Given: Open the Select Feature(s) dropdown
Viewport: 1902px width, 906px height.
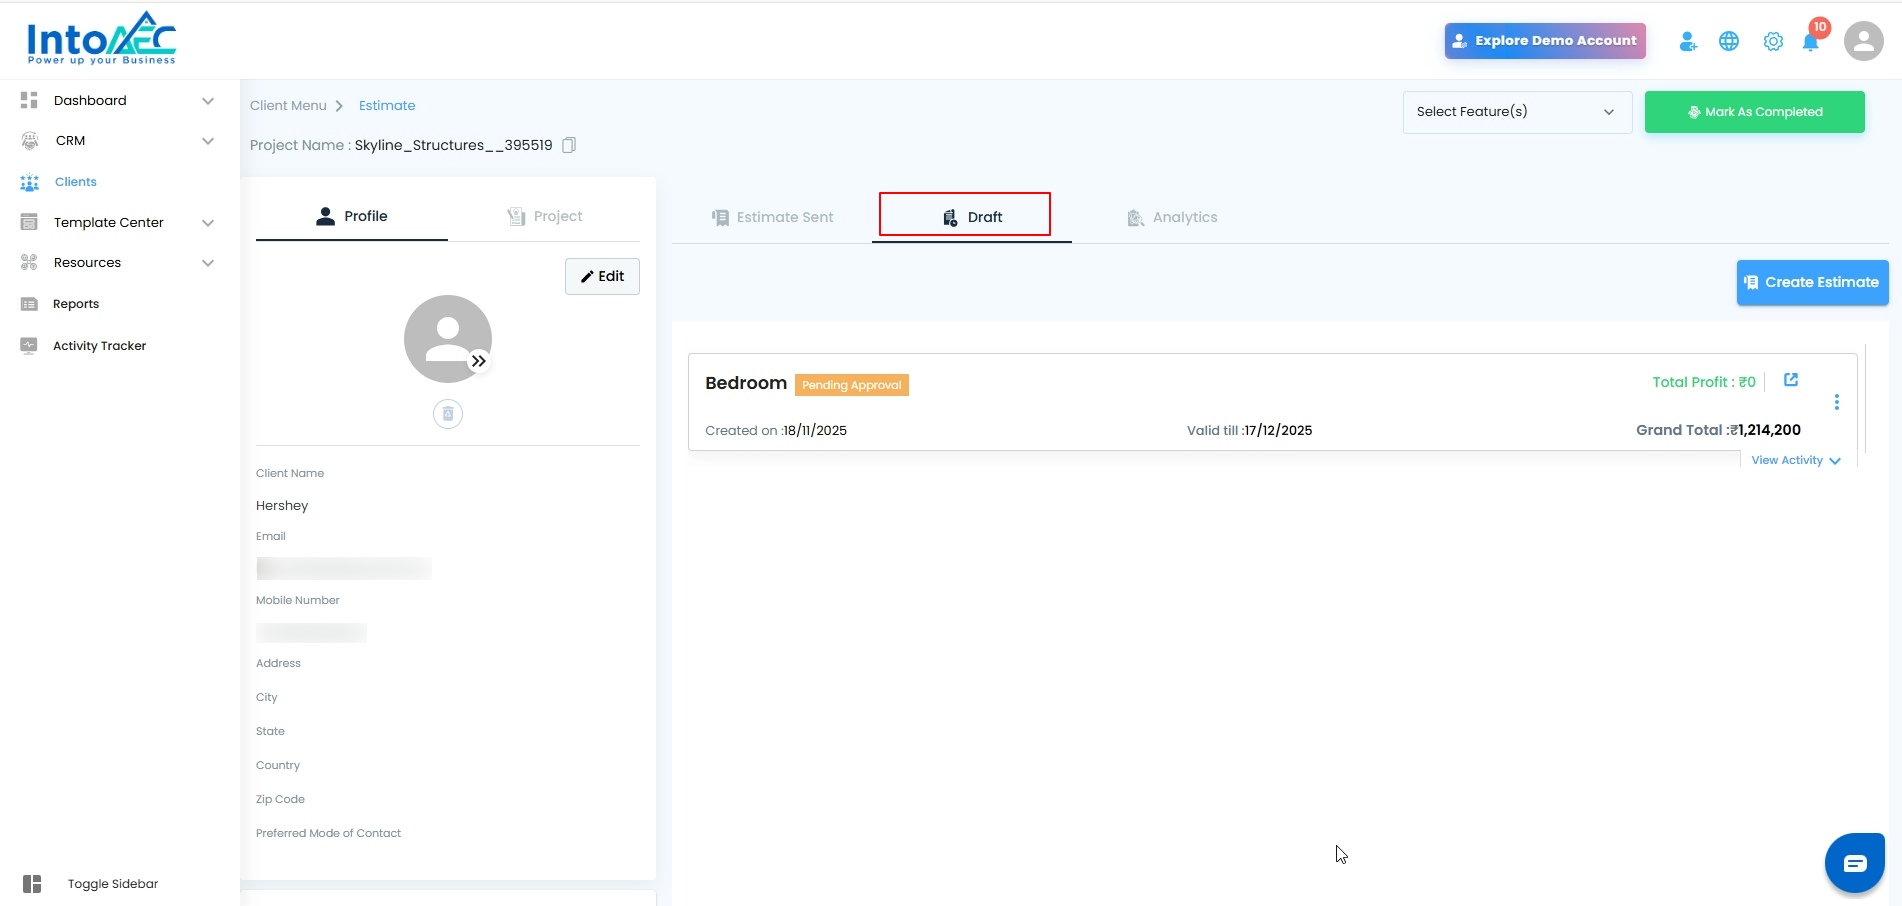Looking at the screenshot, I should pyautogui.click(x=1518, y=112).
